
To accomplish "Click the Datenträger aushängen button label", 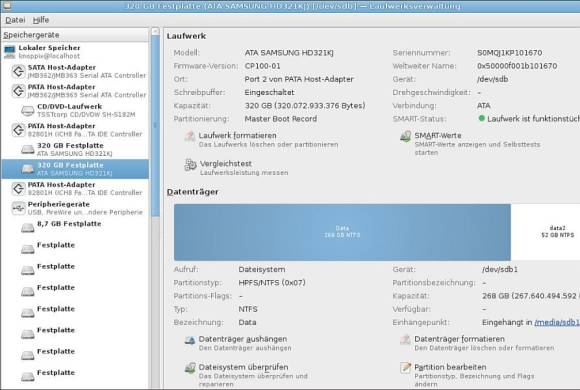I will [243, 339].
